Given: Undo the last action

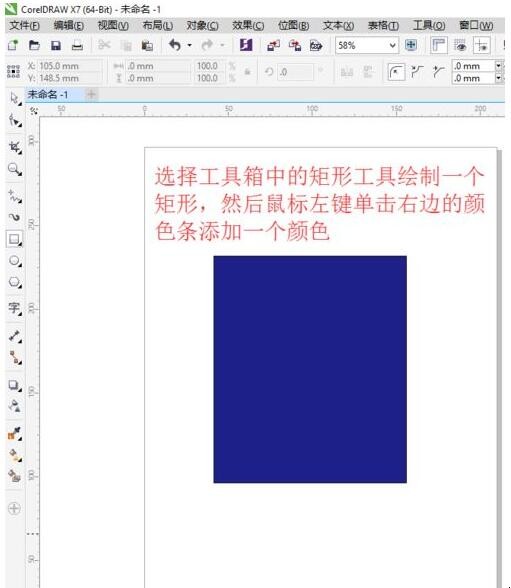Looking at the screenshot, I should point(175,45).
